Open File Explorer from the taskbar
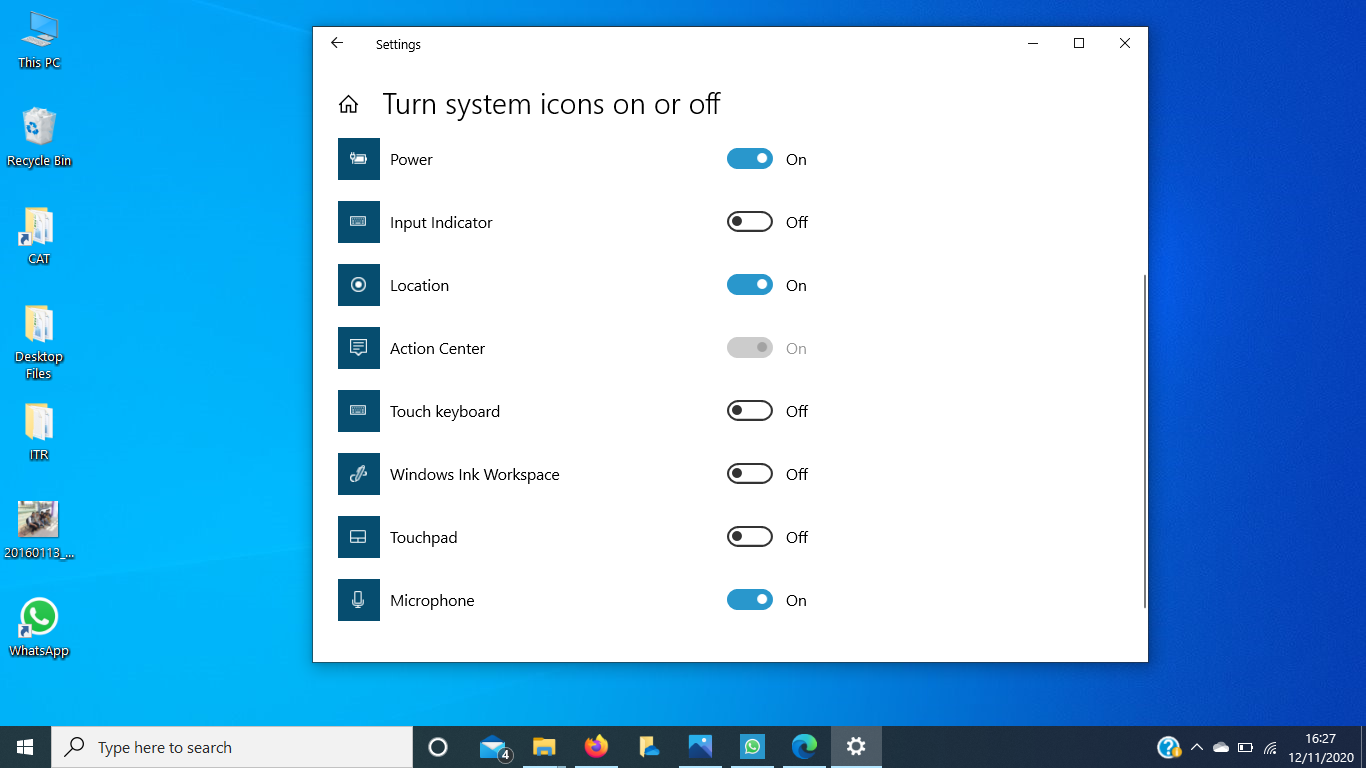The width and height of the screenshot is (1366, 768). coord(544,747)
